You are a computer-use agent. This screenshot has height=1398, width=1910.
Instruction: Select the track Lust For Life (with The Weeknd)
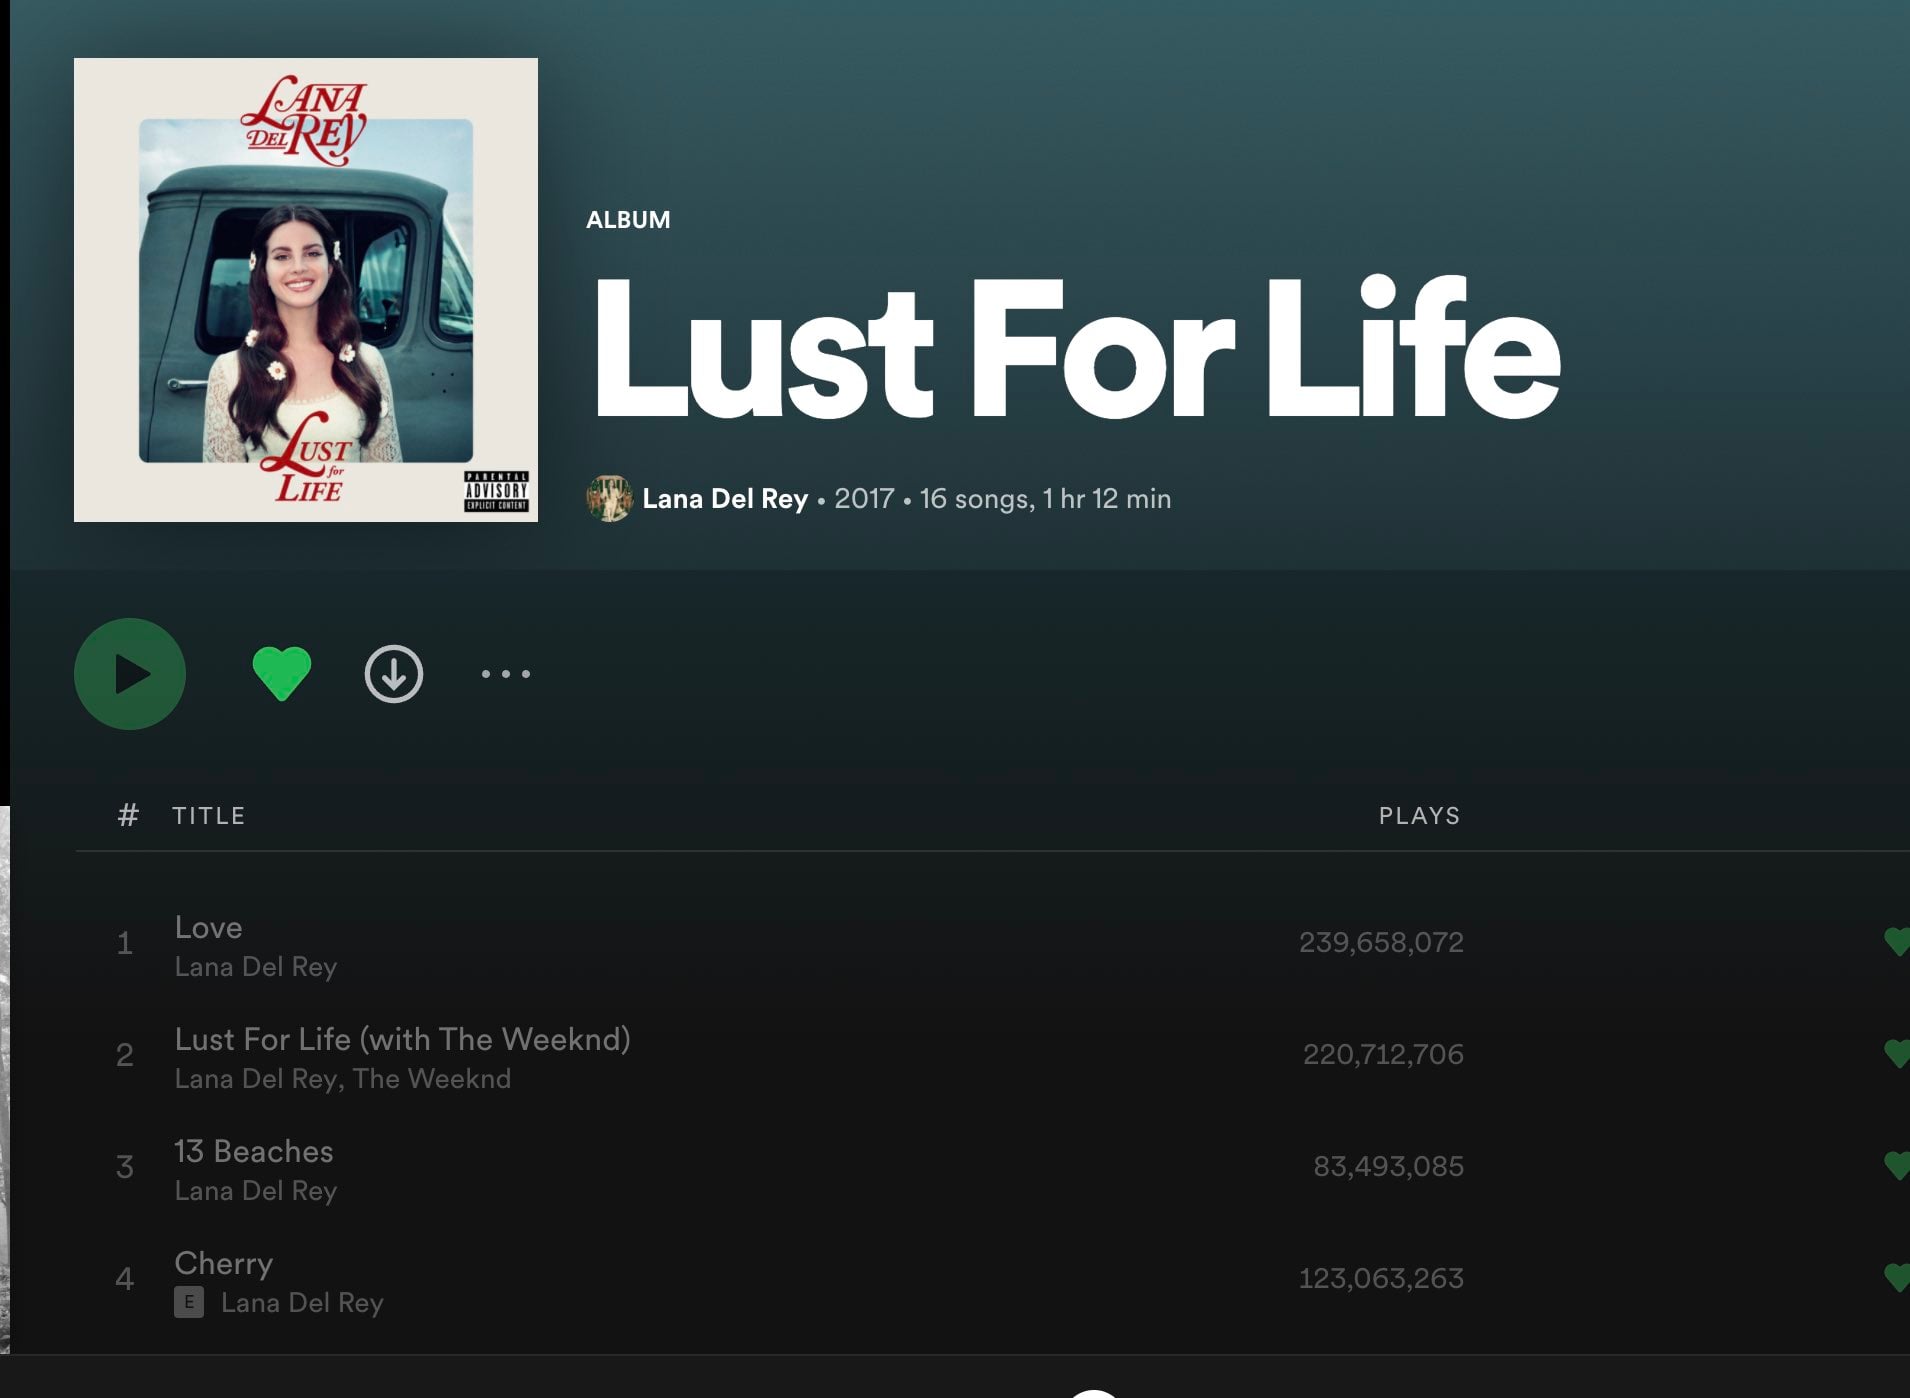[402, 1040]
